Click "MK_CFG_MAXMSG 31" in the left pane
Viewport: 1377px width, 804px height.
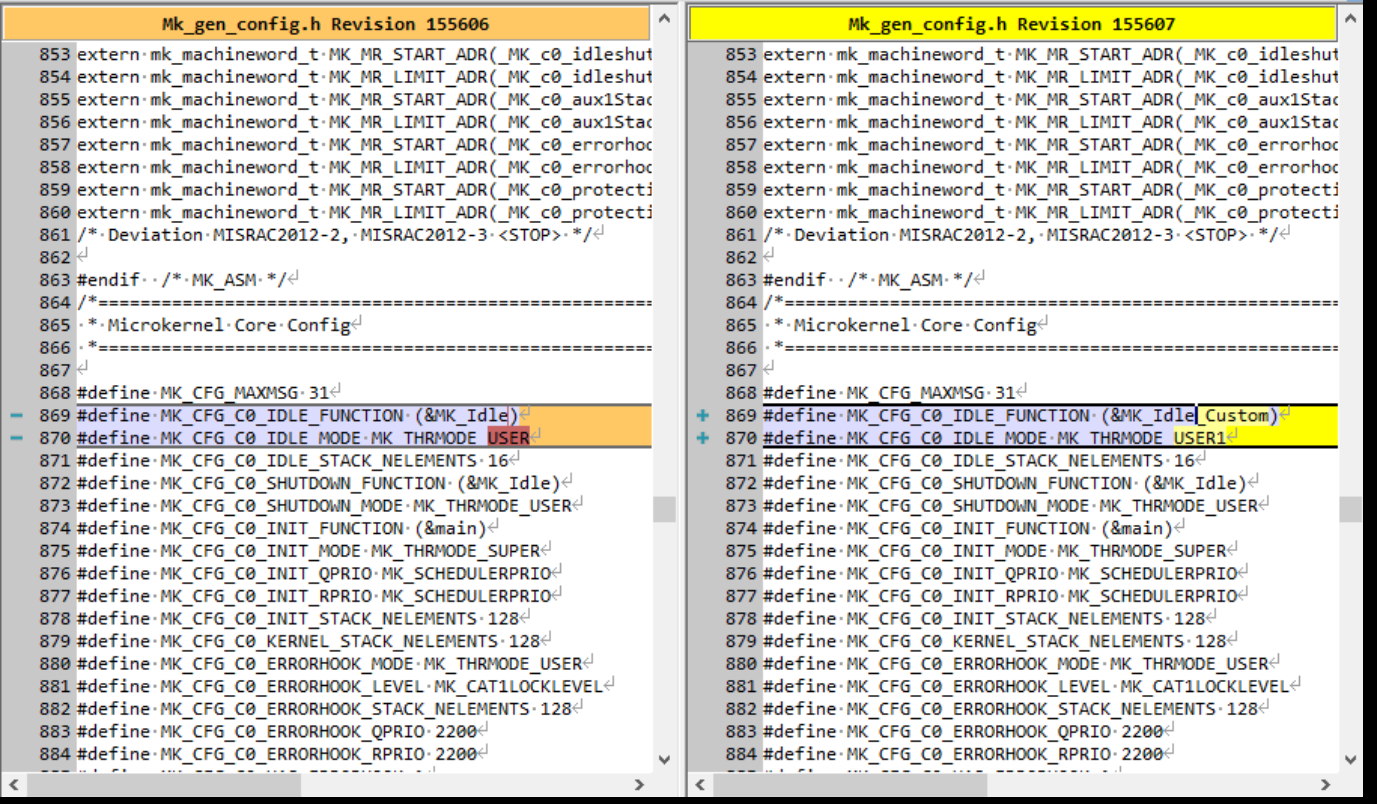coord(246,393)
